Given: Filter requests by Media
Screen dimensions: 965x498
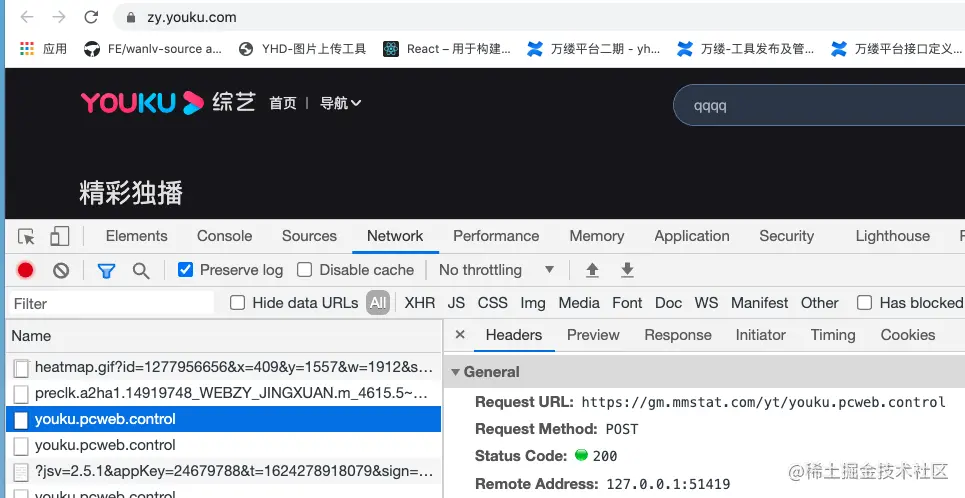Looking at the screenshot, I should point(579,303).
